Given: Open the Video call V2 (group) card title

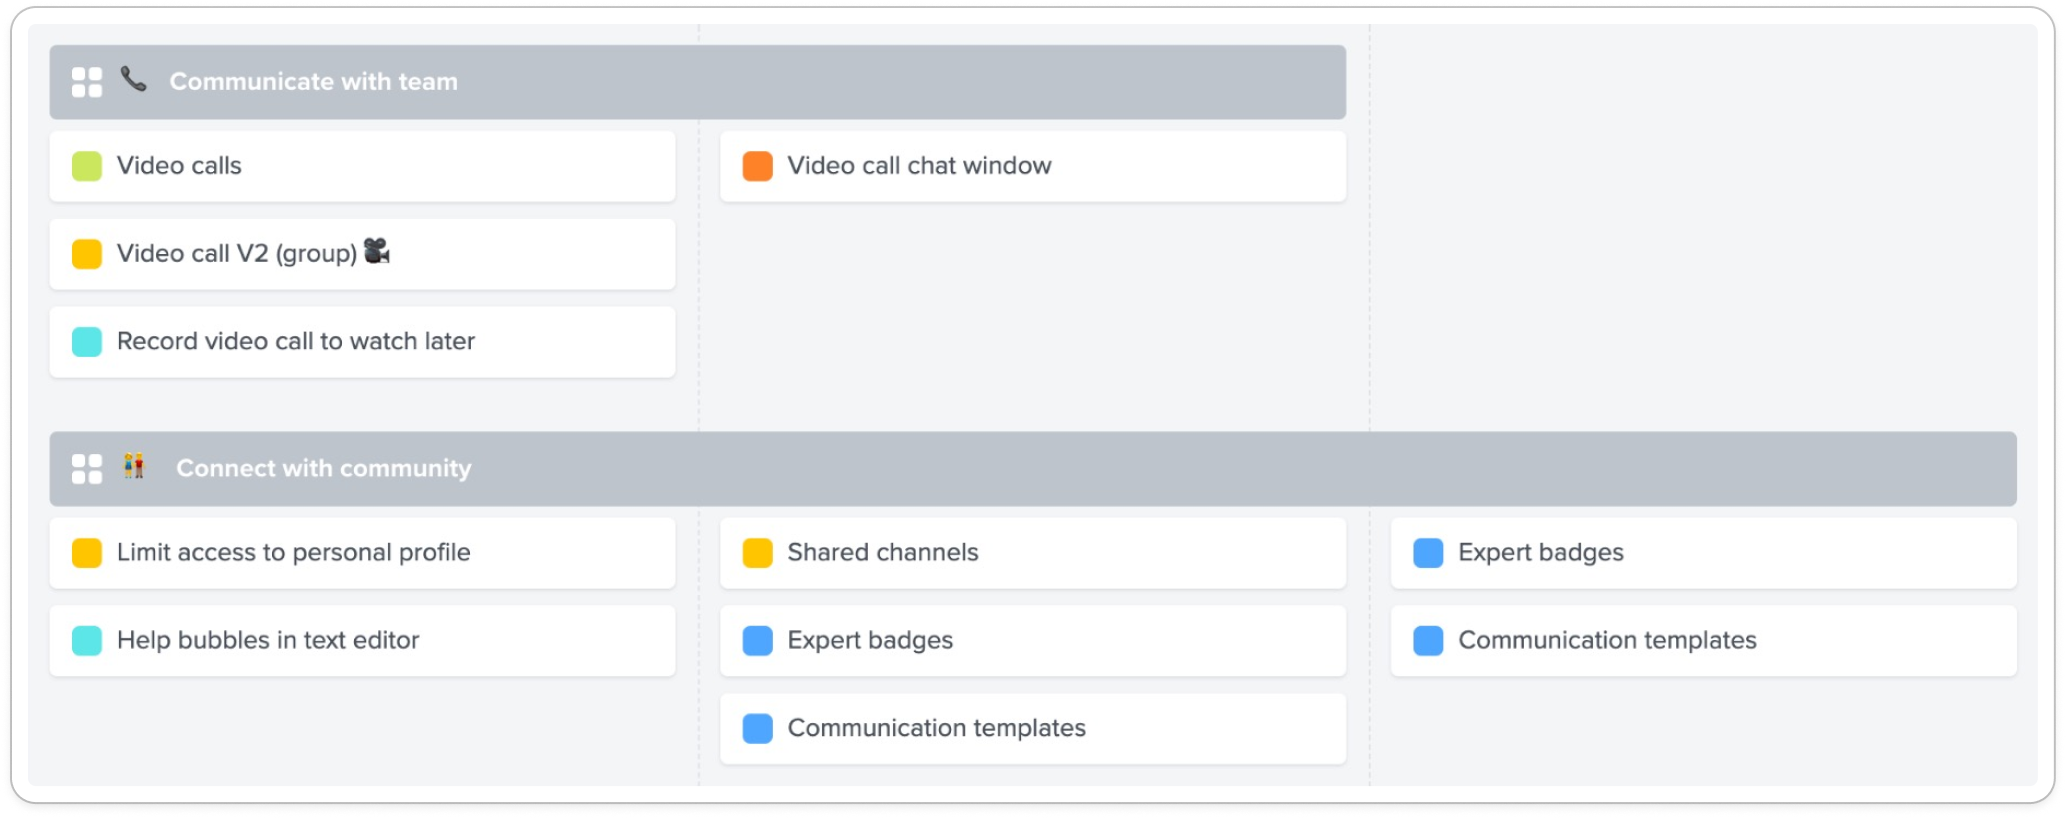Looking at the screenshot, I should 236,254.
